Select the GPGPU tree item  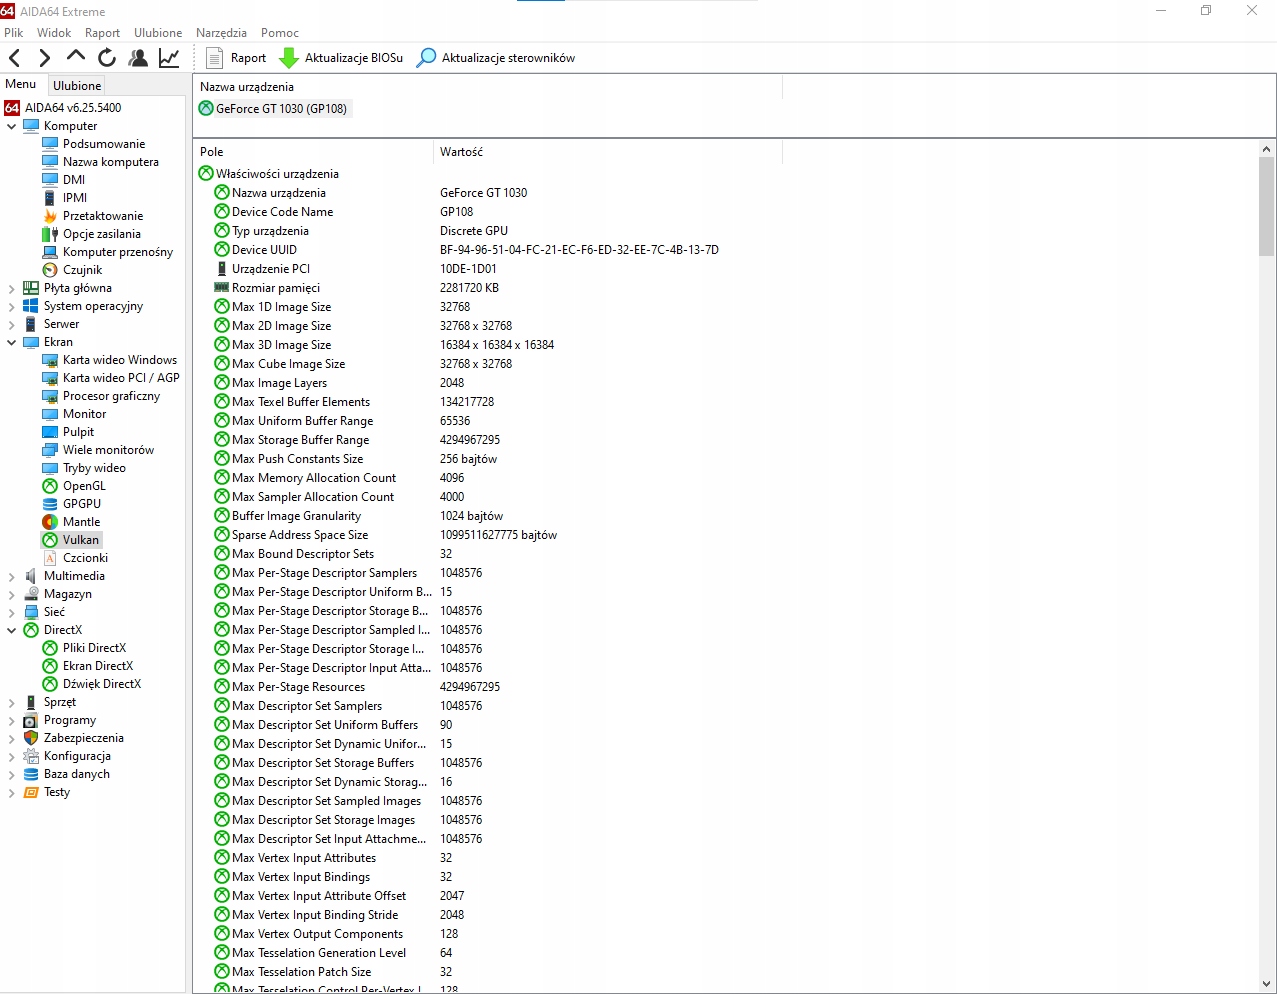pos(72,504)
